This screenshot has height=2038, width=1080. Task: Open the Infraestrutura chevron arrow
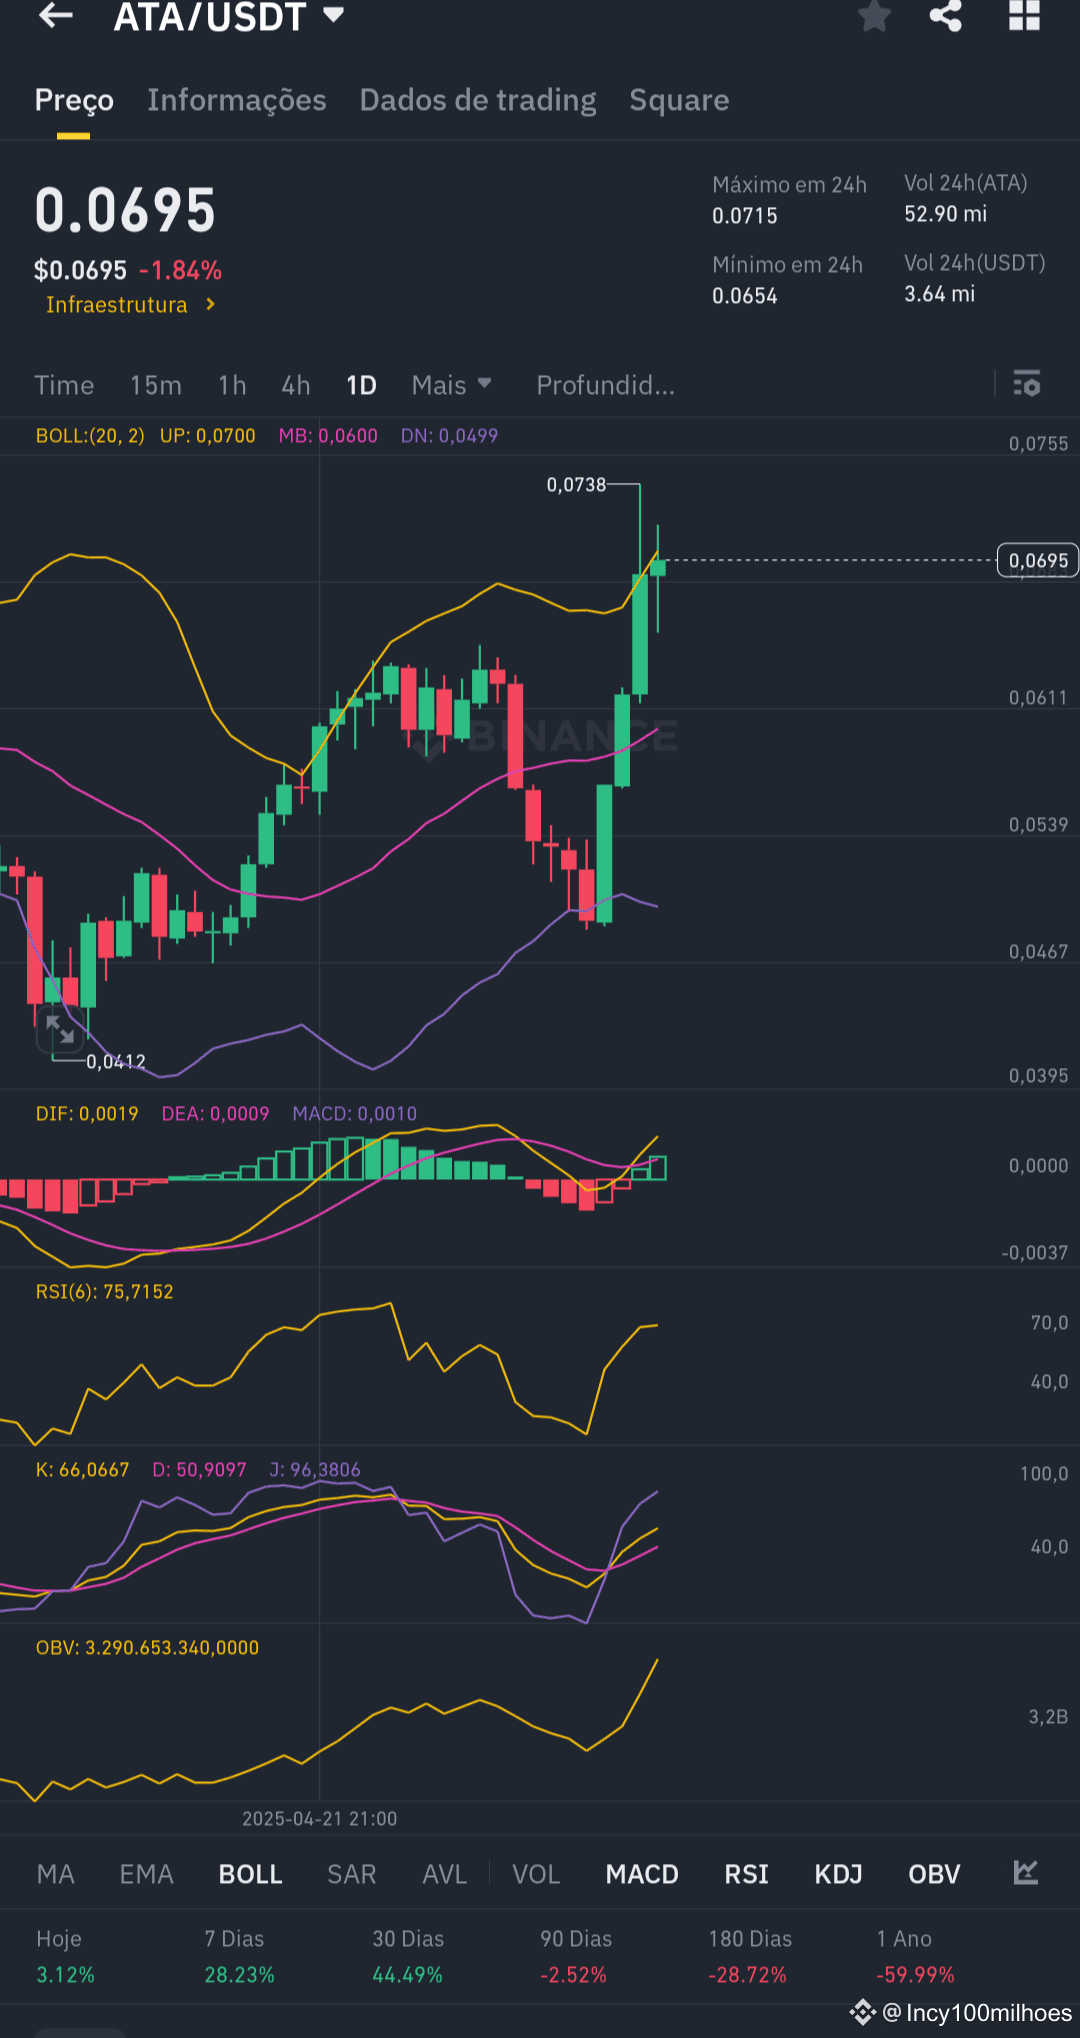tap(210, 304)
